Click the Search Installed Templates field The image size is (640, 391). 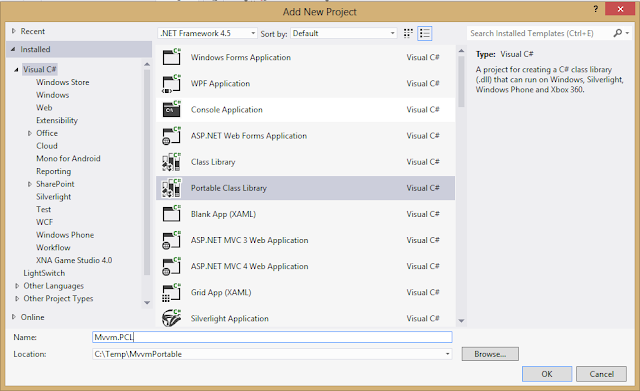pos(539,33)
